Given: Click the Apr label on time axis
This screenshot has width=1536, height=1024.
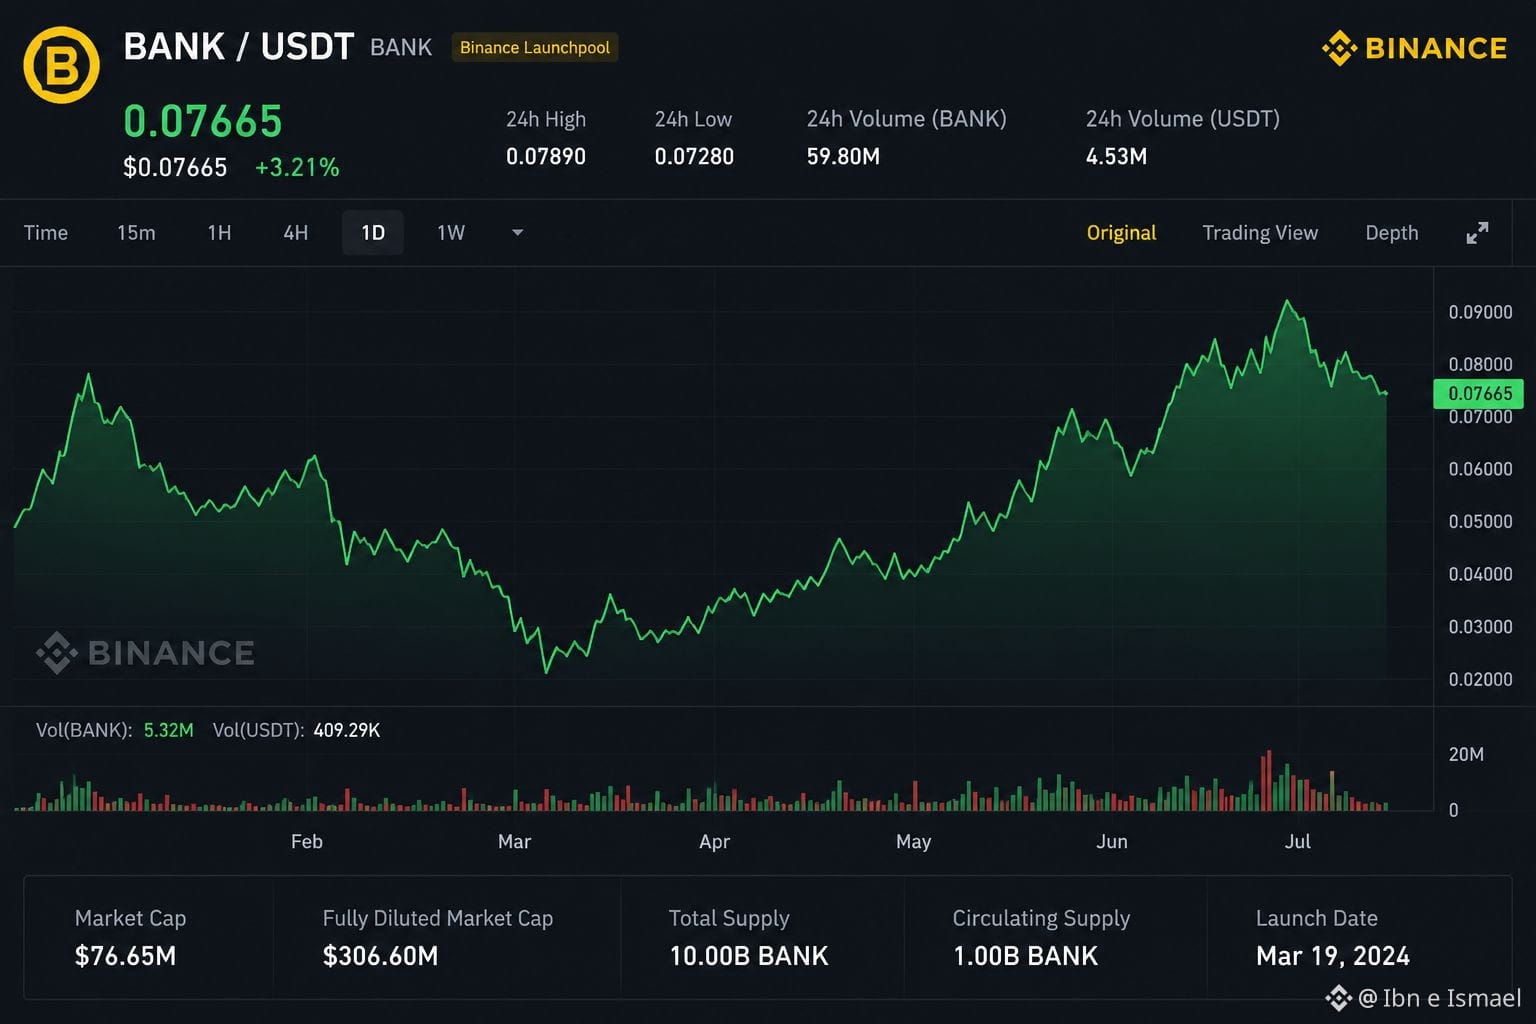Looking at the screenshot, I should pos(714,842).
